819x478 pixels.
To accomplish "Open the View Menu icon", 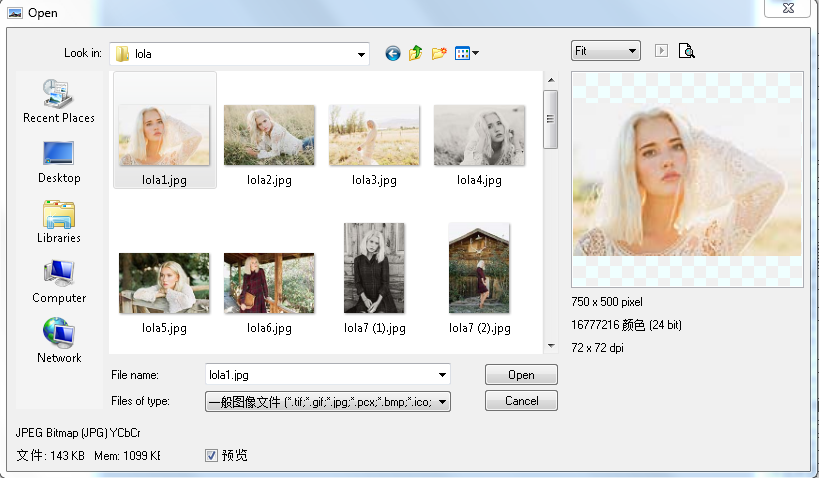I will click(466, 53).
